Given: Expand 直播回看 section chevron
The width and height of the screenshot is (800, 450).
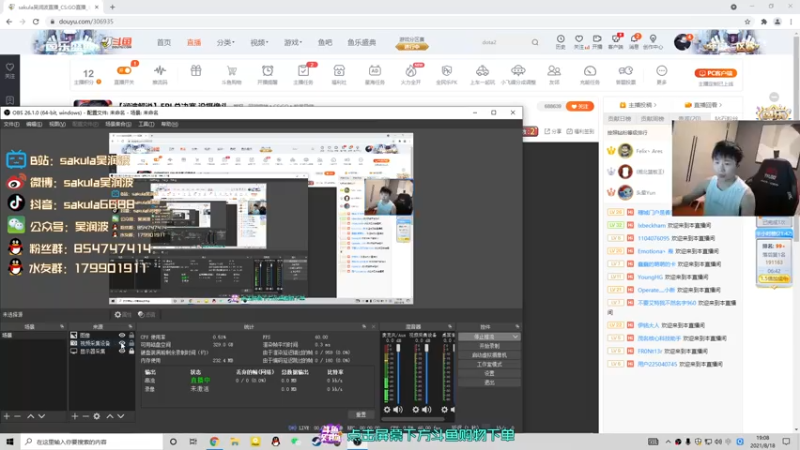Looking at the screenshot, I should (x=720, y=105).
